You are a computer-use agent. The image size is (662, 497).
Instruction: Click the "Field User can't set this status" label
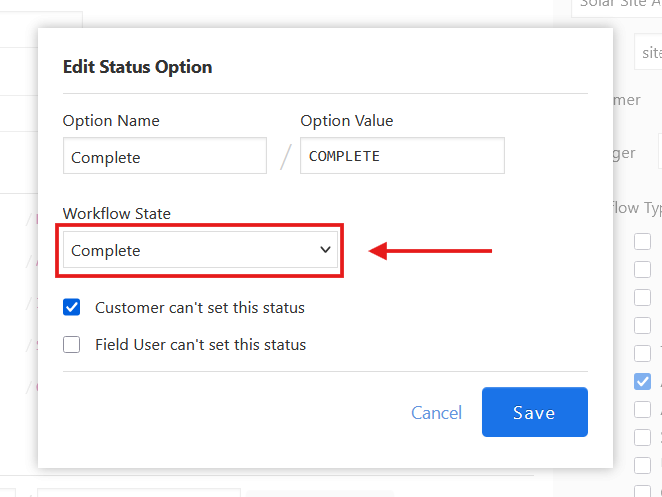(201, 345)
